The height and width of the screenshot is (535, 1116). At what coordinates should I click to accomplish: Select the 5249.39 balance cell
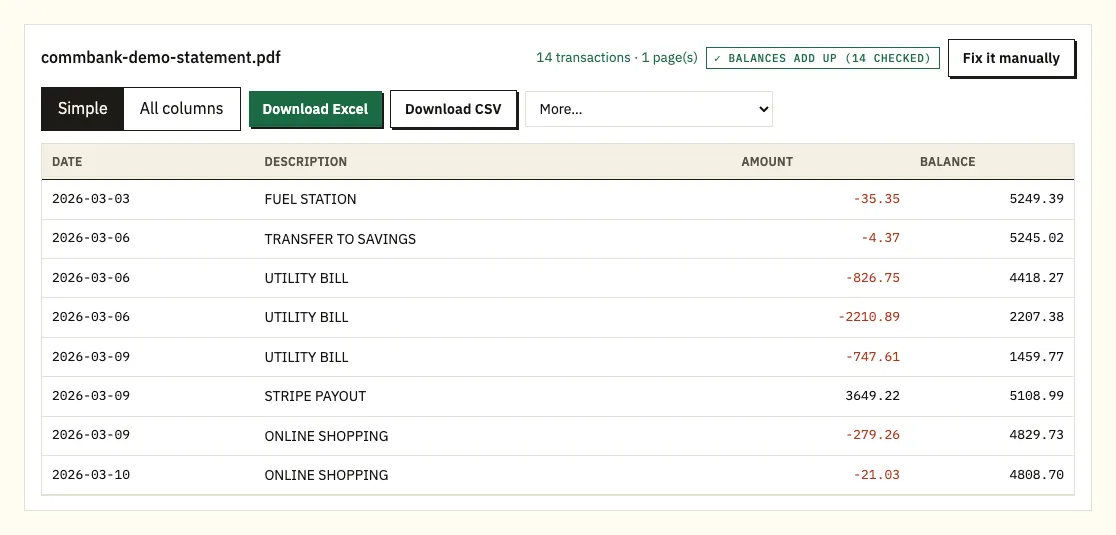click(x=1036, y=198)
